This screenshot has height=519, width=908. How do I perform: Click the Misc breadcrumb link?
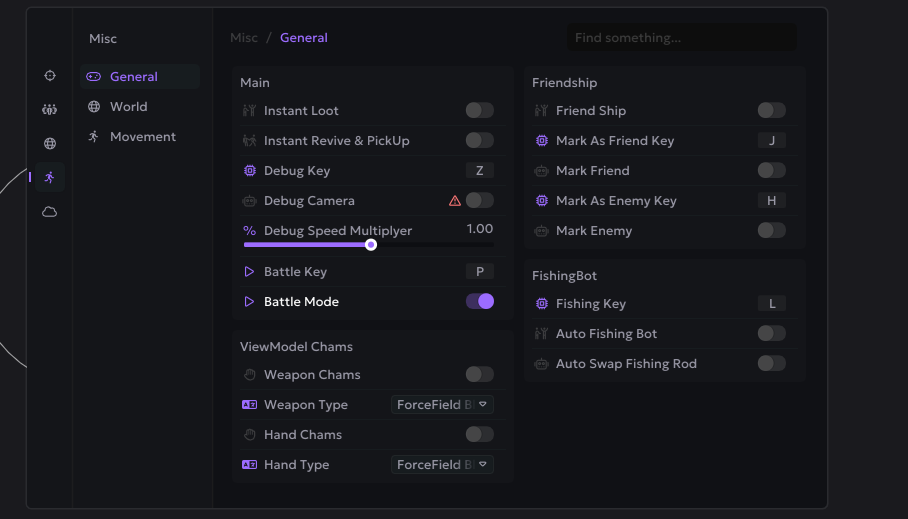click(x=244, y=38)
